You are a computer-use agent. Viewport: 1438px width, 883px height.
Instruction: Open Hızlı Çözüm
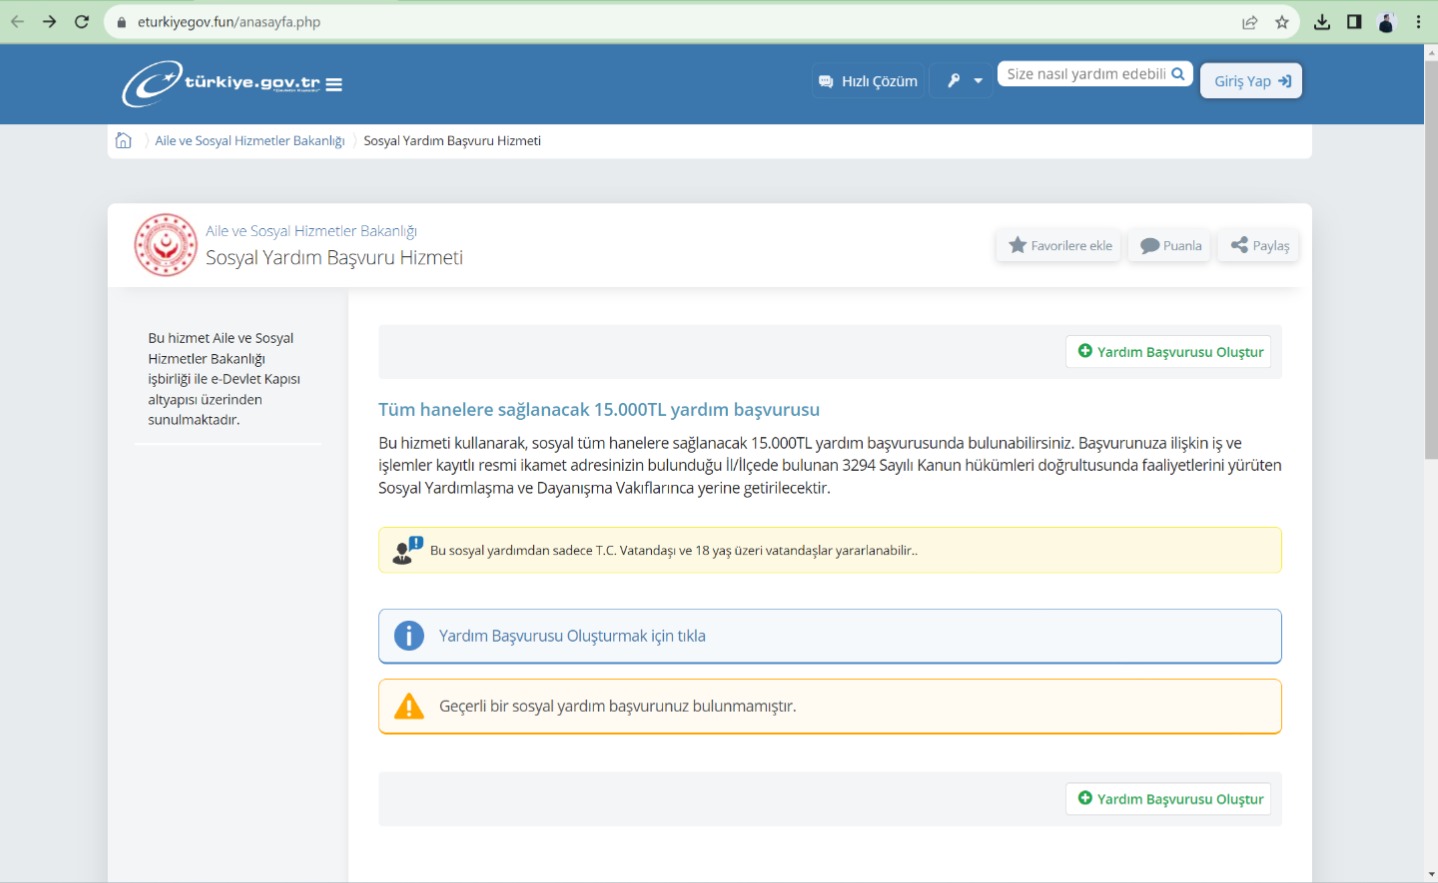(868, 81)
